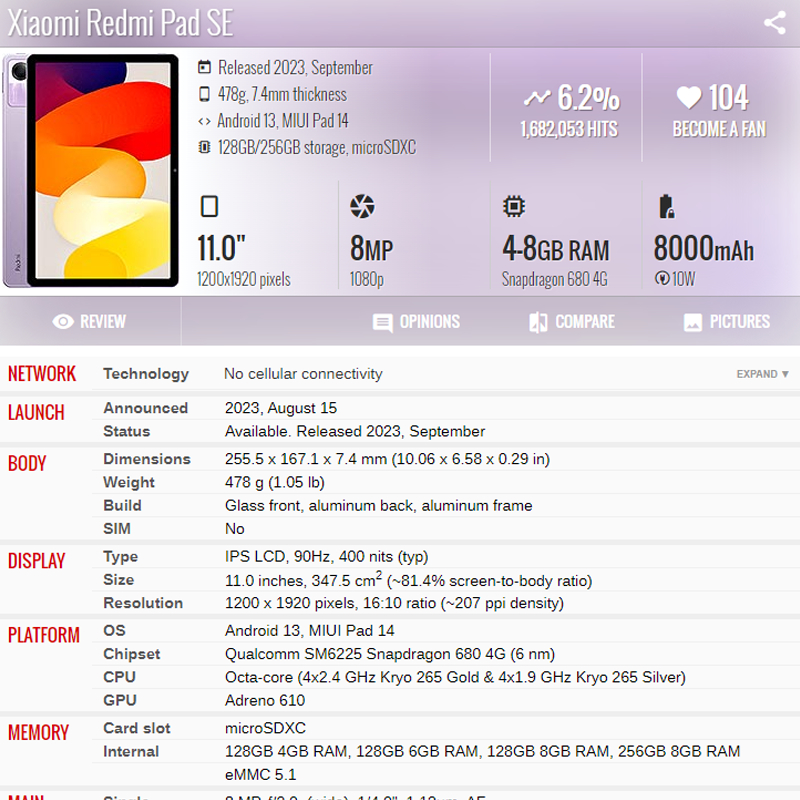800x800 pixels.
Task: Click the battery icon above 8000mAh
Action: [666, 207]
